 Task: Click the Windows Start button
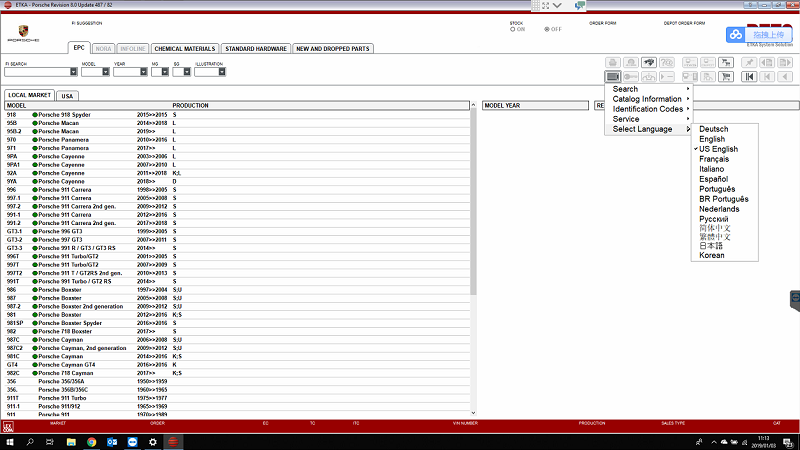[10, 442]
